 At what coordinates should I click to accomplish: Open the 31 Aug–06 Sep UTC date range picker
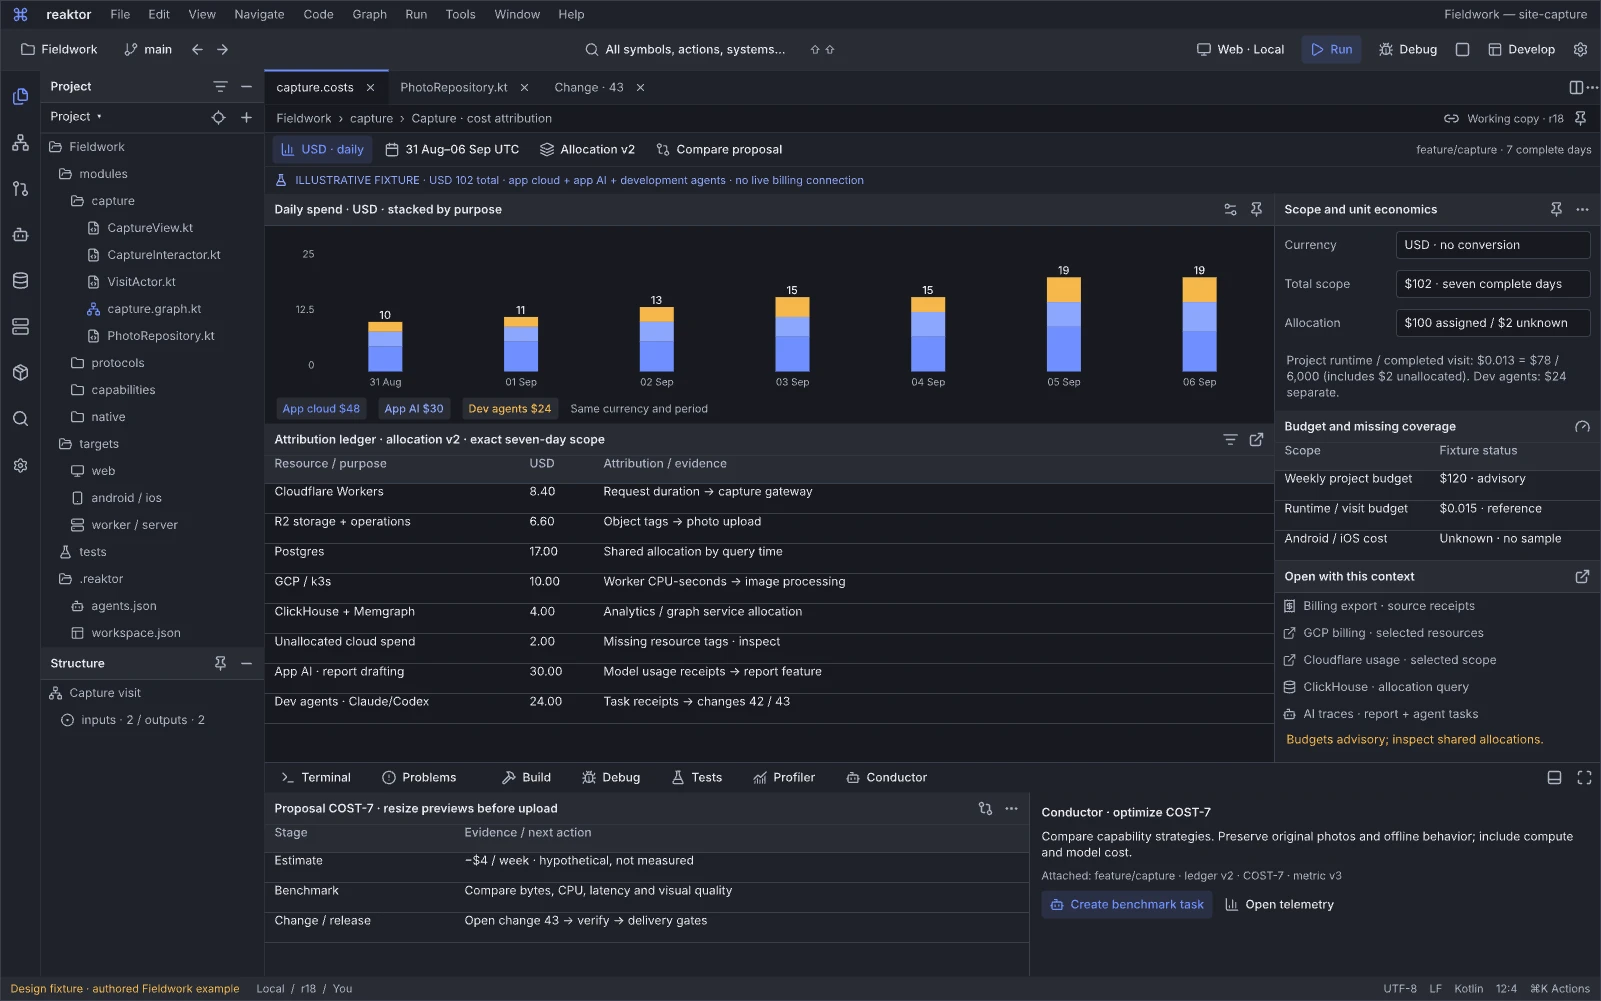coord(452,149)
